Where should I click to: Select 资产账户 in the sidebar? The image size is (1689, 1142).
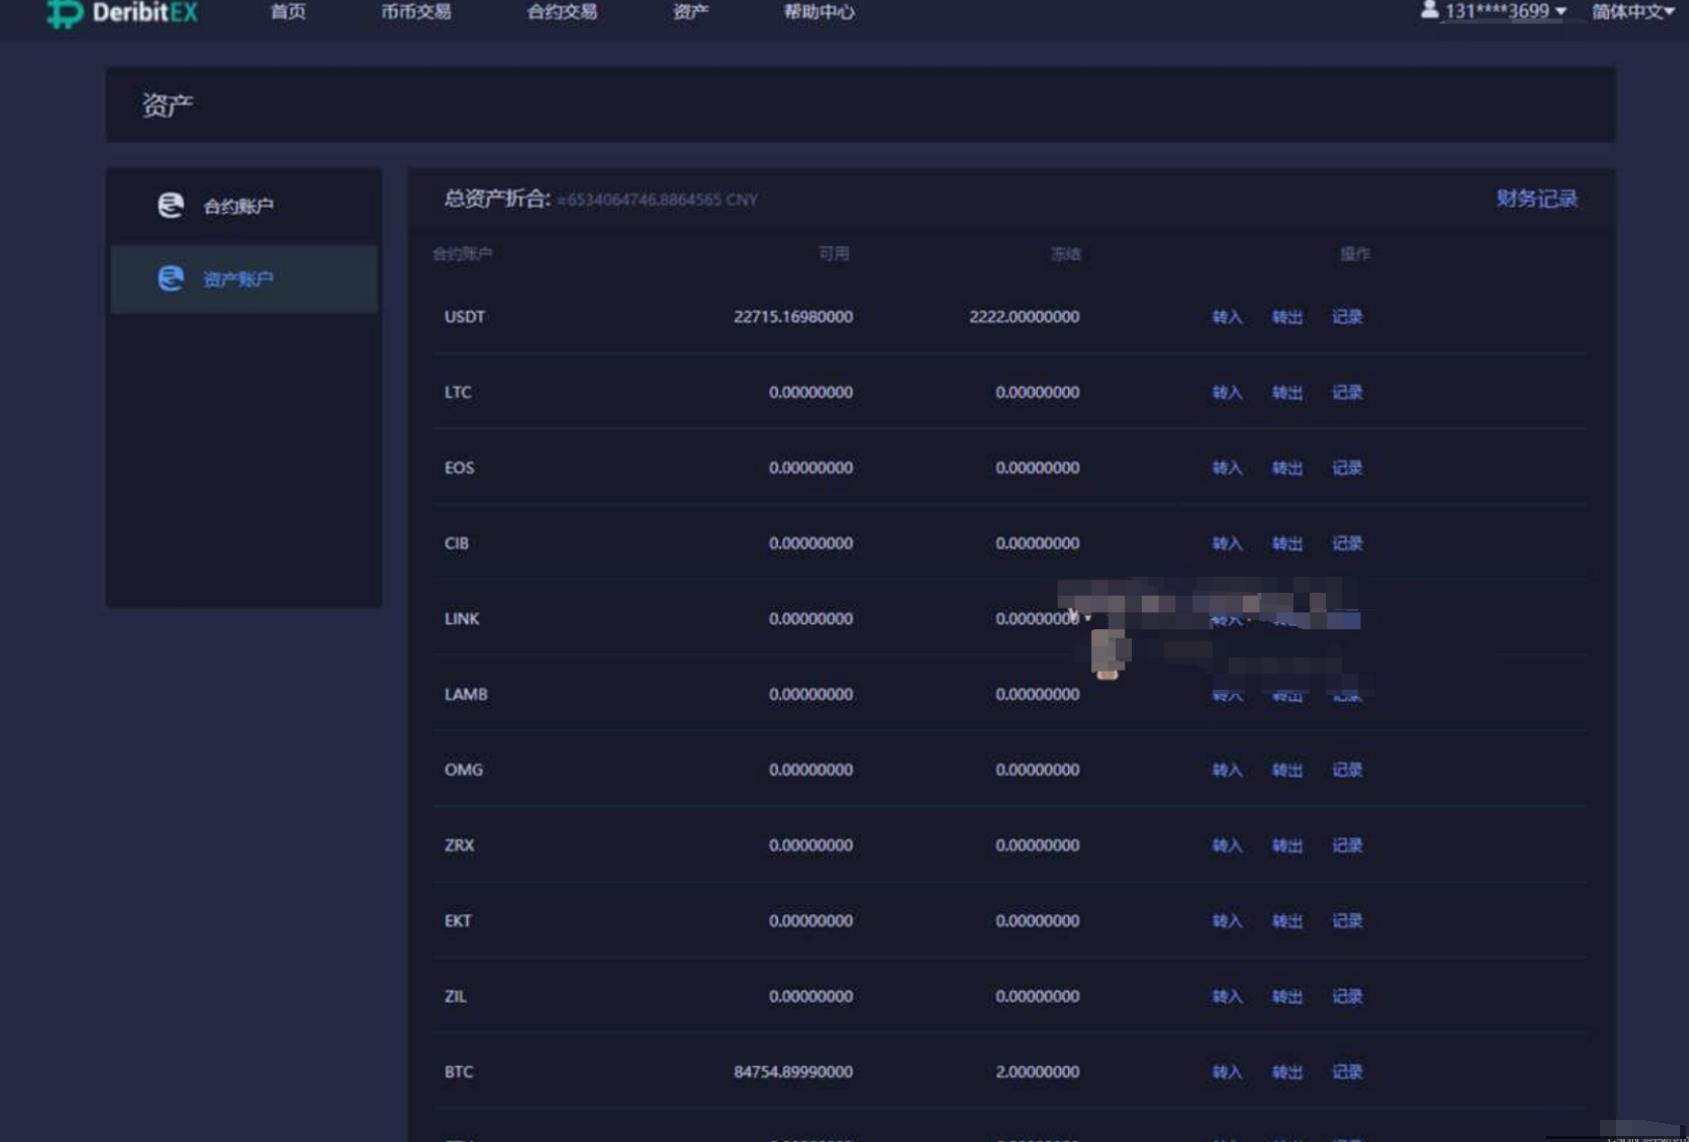(244, 279)
